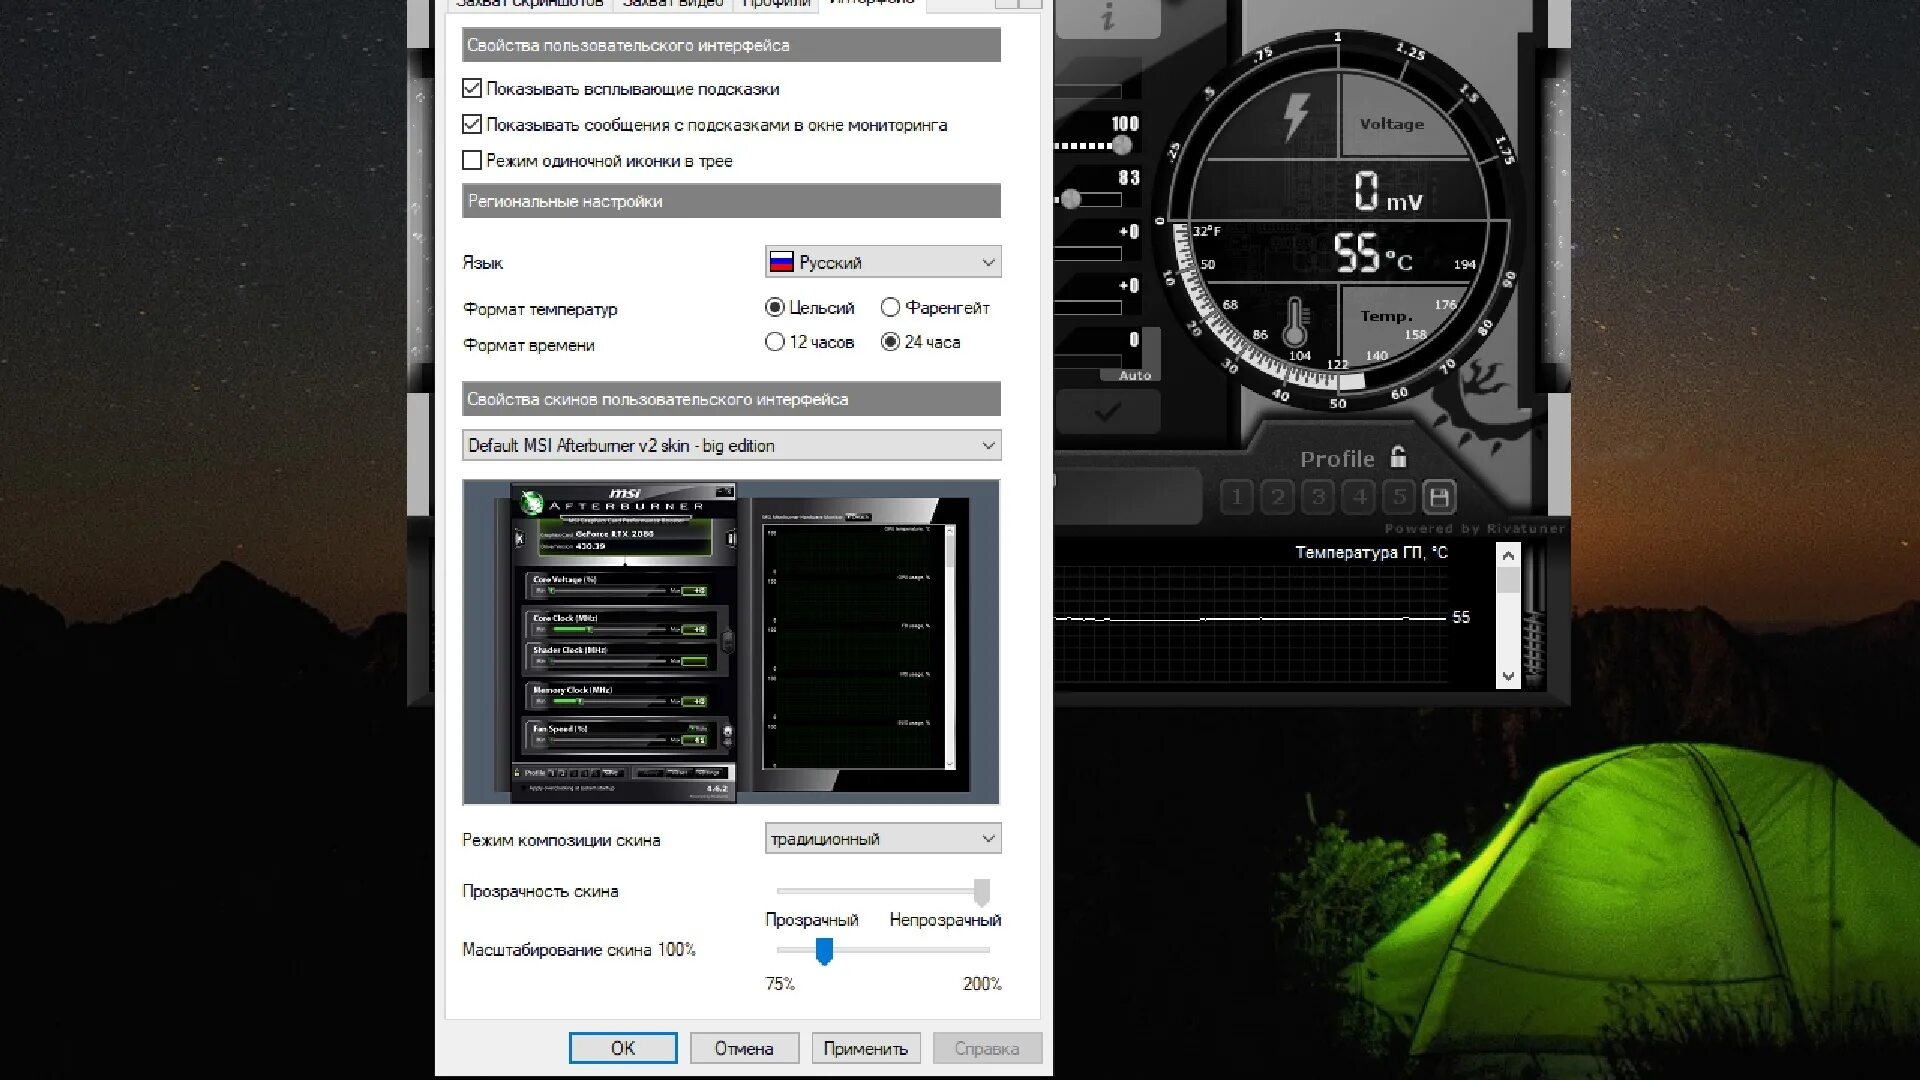This screenshot has height=1080, width=1920.
Task: Click the profile lock icon in Afterburner
Action: 1398,457
